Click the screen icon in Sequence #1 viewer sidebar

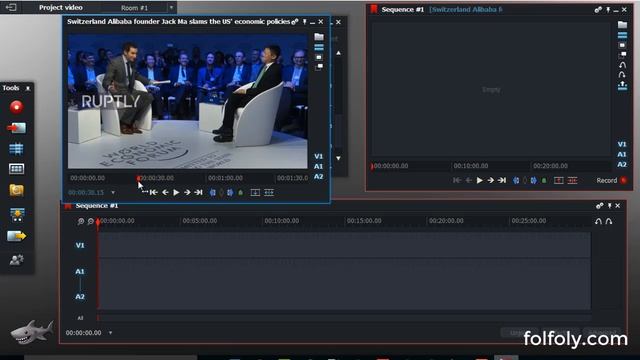click(x=622, y=45)
